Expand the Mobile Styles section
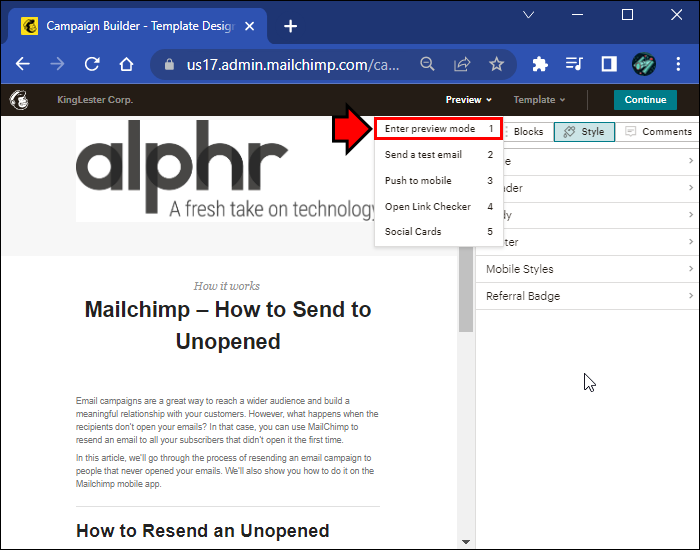700x550 pixels. coord(587,269)
